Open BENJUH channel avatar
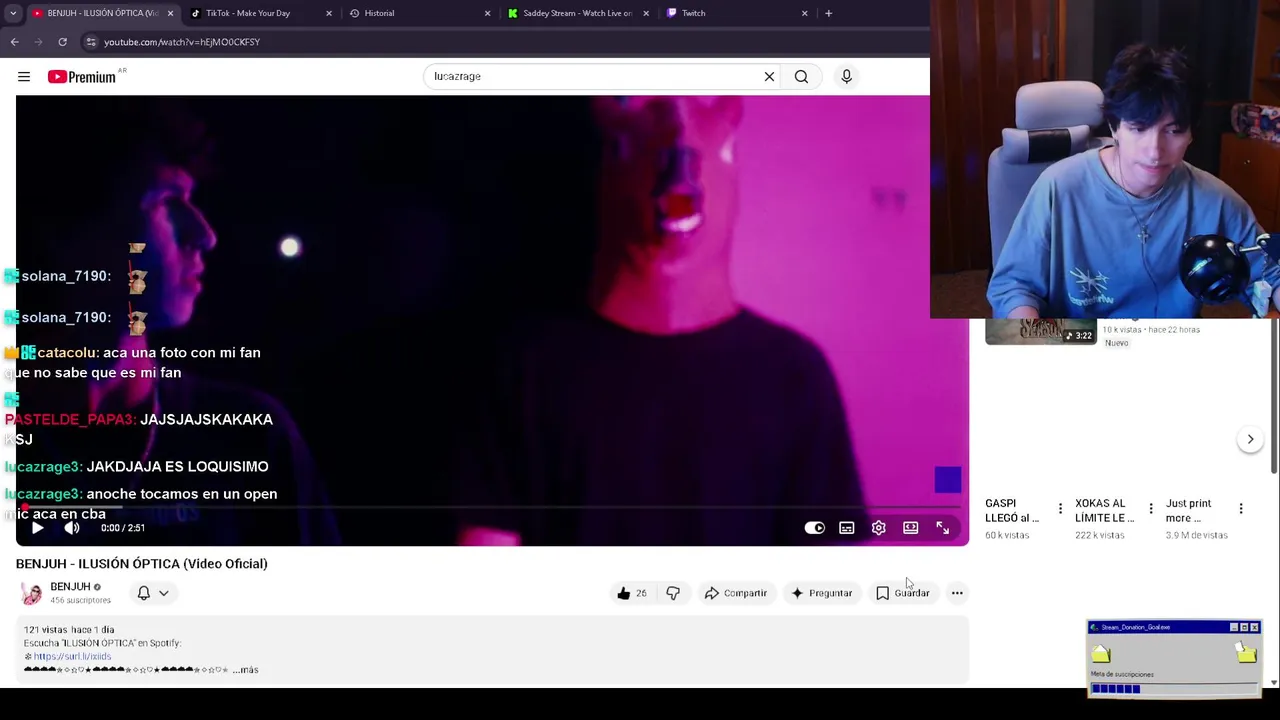Screen dimensions: 1280x720 click(x=32, y=593)
